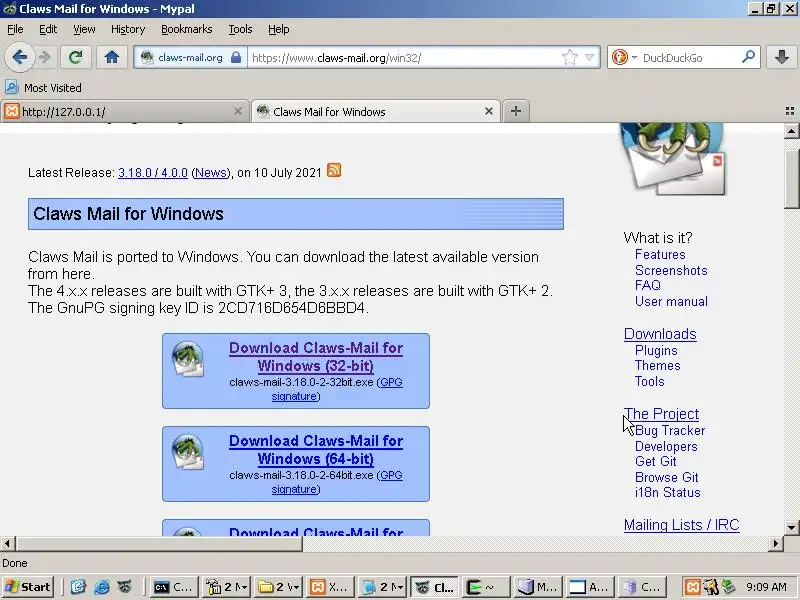This screenshot has width=800, height=600.
Task: Open the Windows Start button
Action: tap(28, 587)
